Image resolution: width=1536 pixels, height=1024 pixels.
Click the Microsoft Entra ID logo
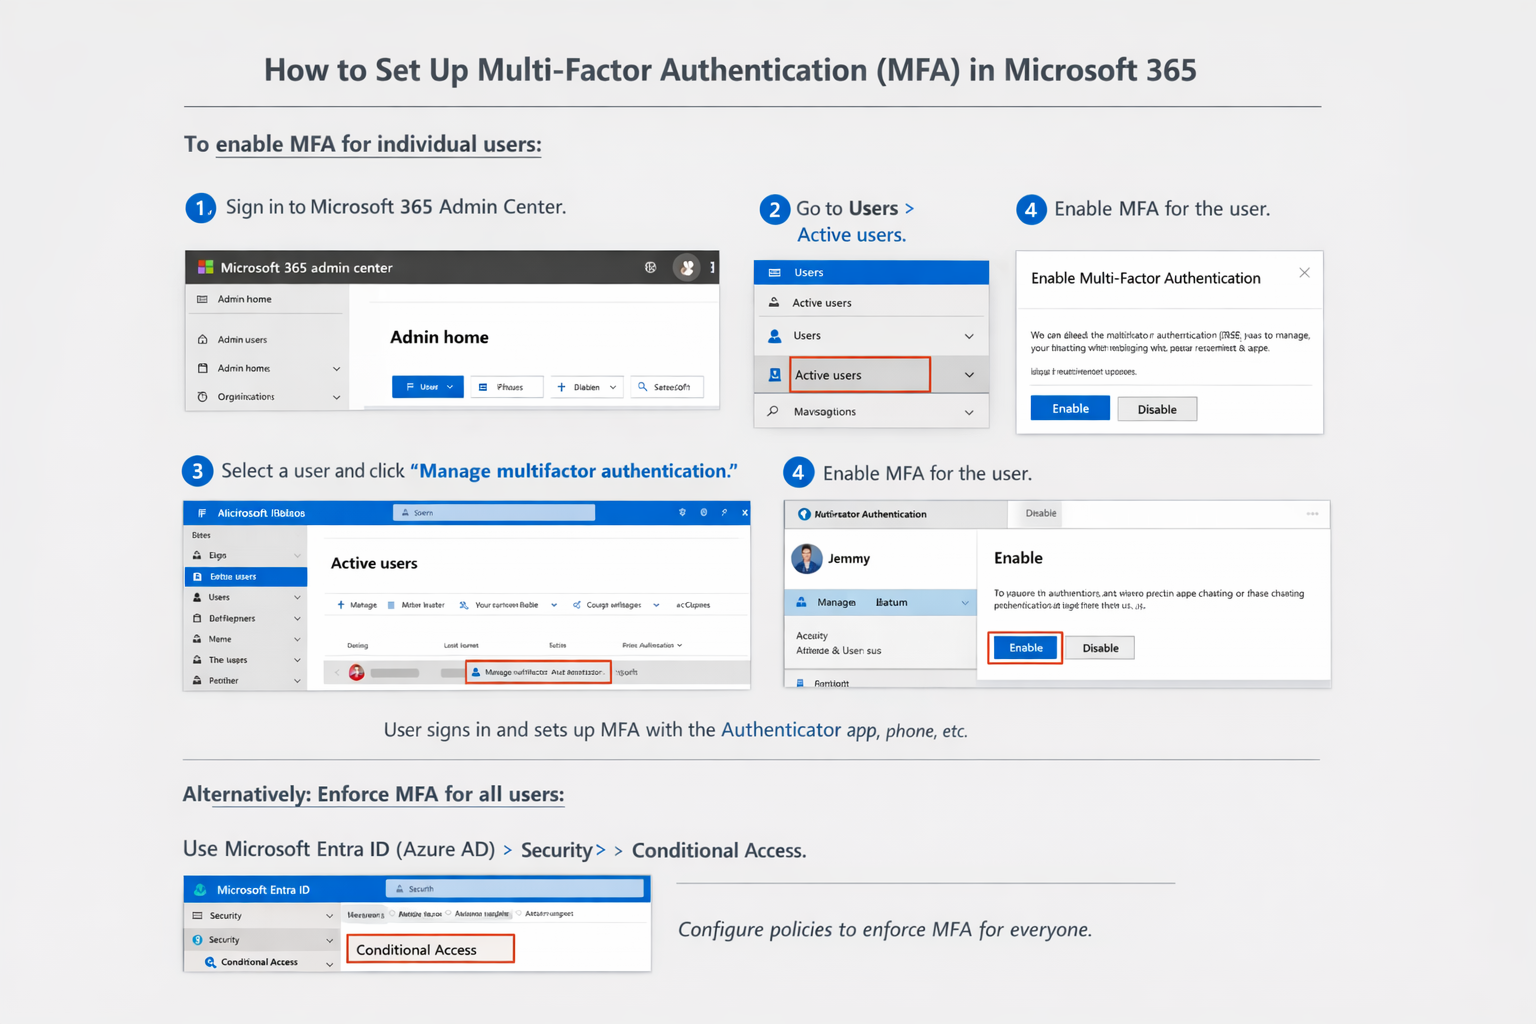(x=200, y=889)
